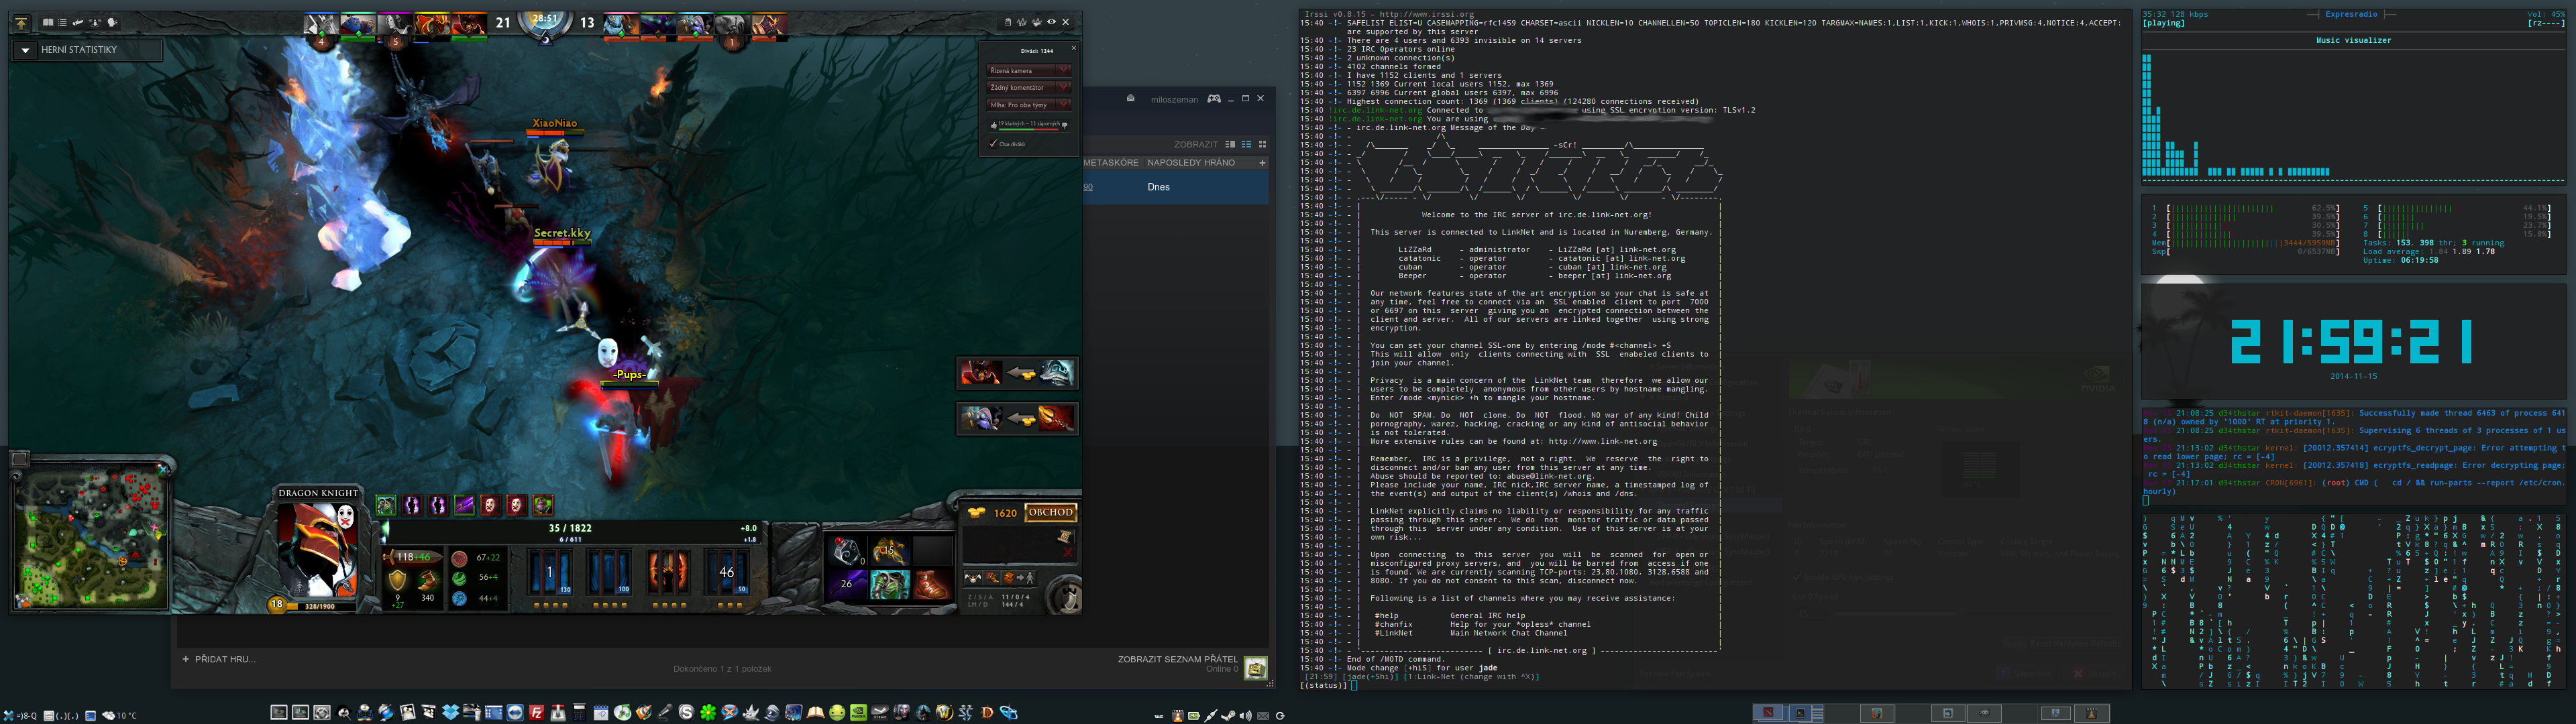Image resolution: width=2576 pixels, height=724 pixels.
Task: Click the 21:59:21 clock widget
Action: (x=2351, y=342)
